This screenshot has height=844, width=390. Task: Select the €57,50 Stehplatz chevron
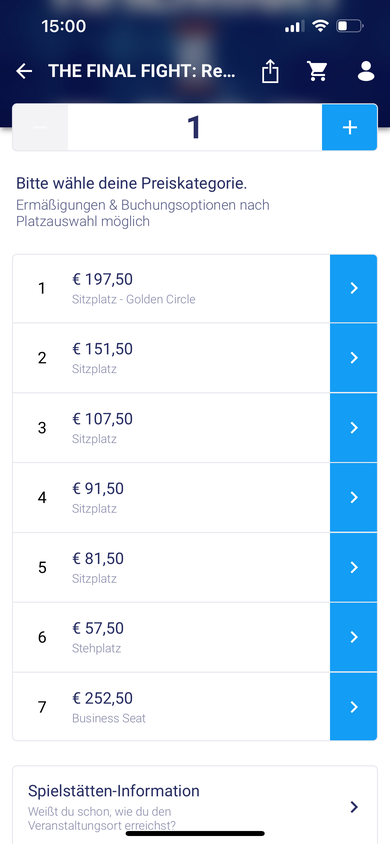tap(353, 637)
